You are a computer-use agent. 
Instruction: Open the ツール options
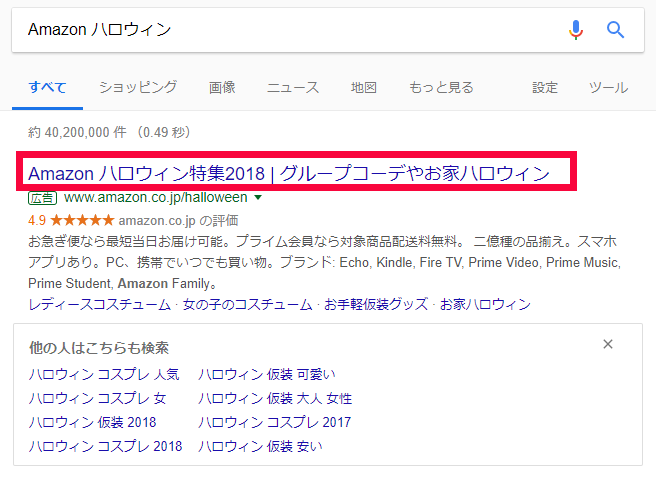pyautogui.click(x=608, y=87)
